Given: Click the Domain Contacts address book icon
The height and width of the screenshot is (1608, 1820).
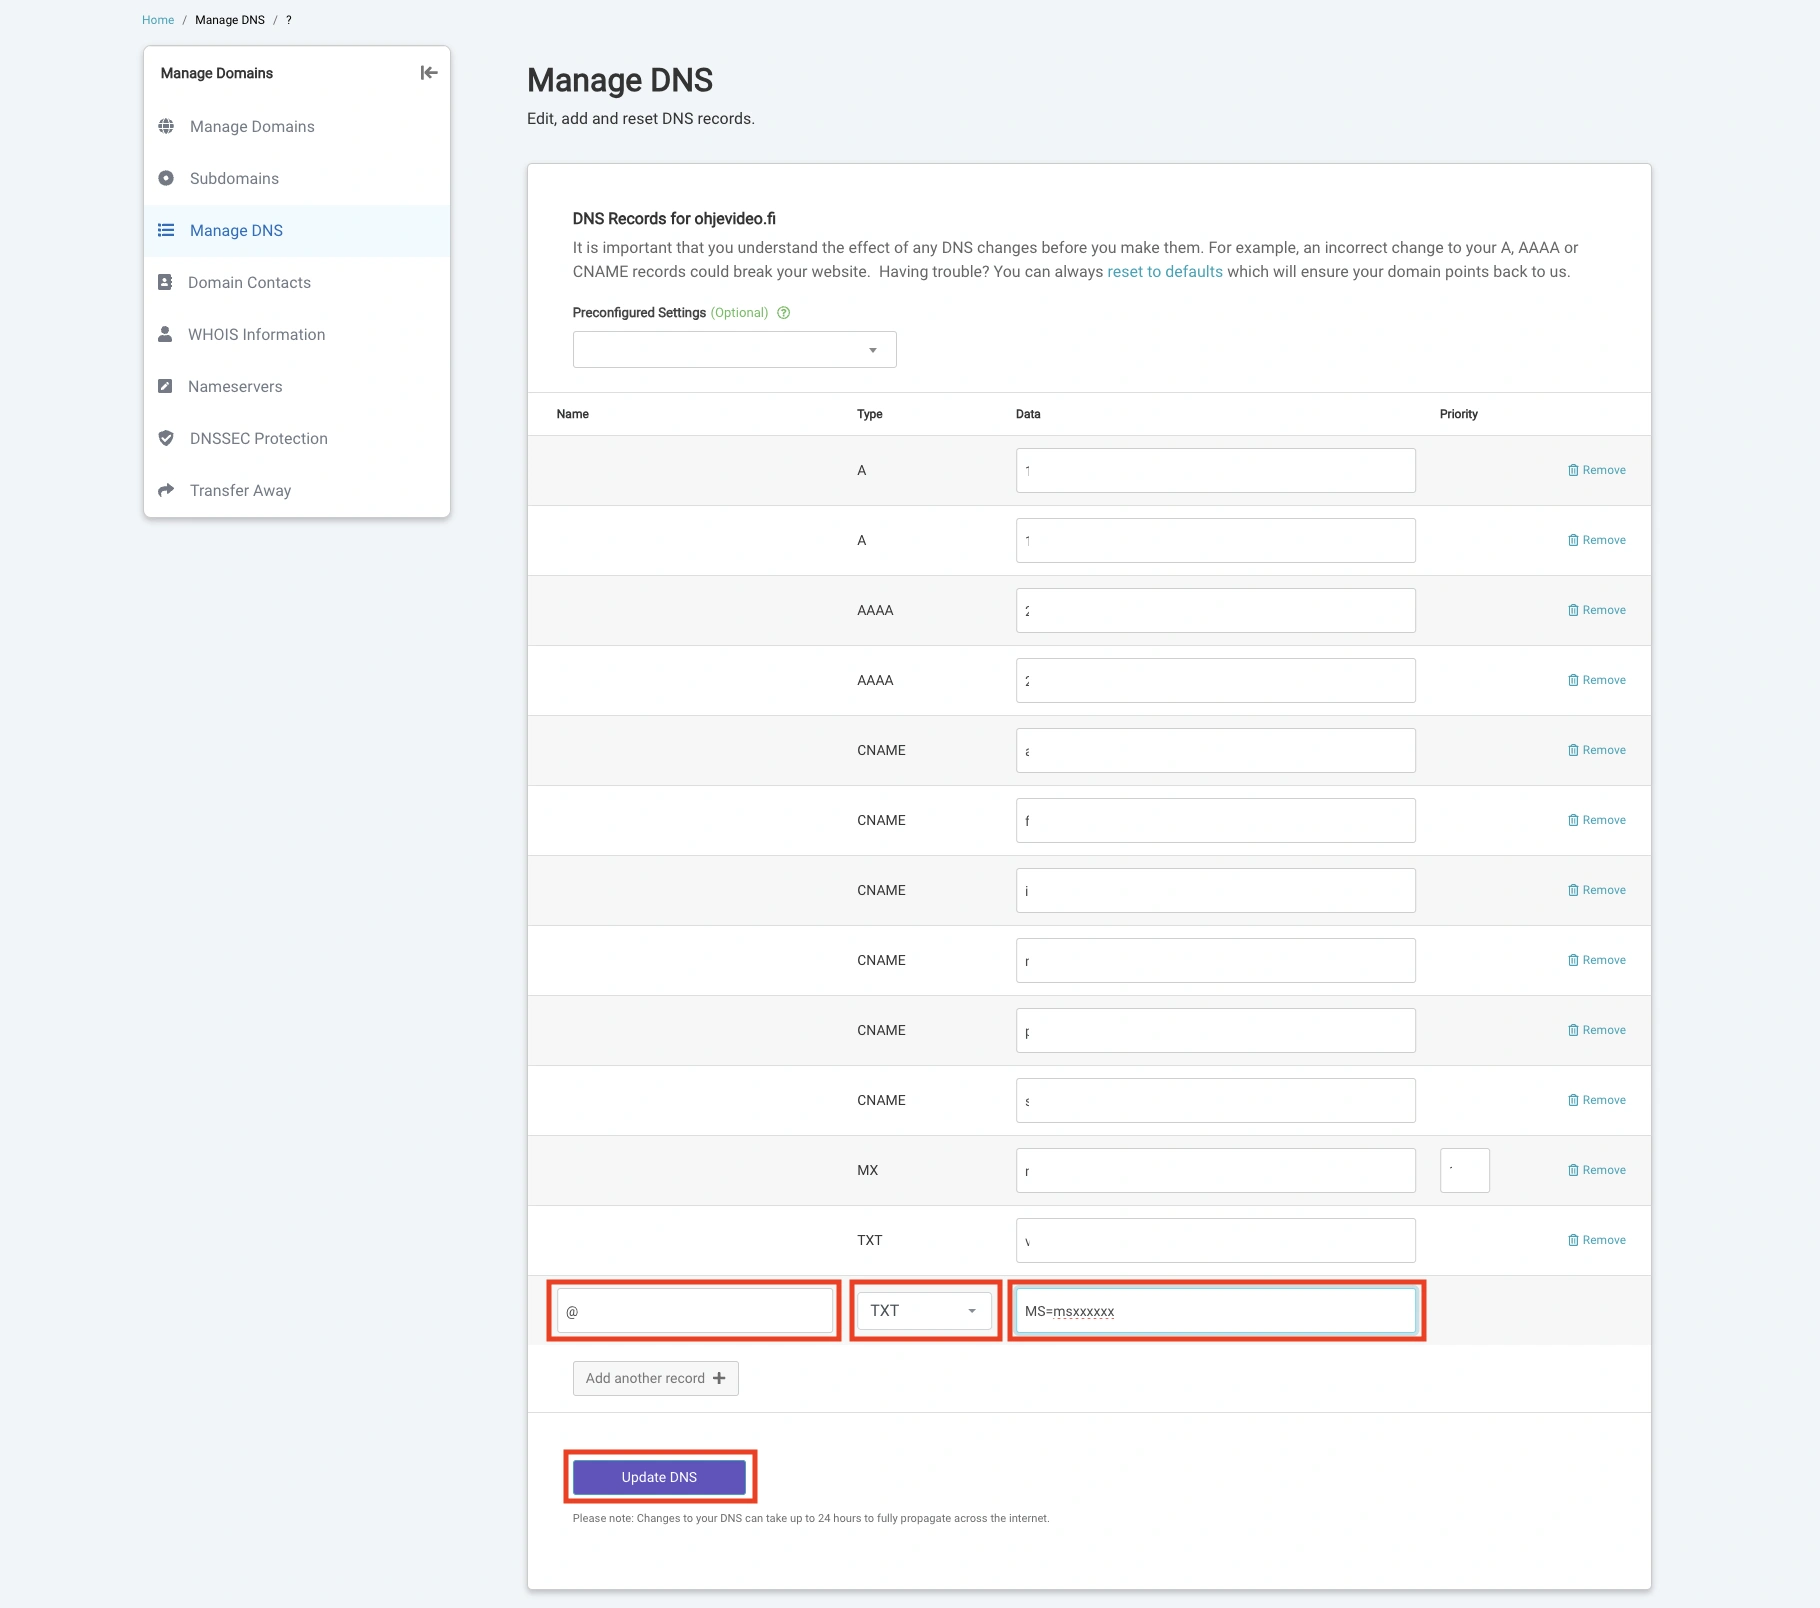Looking at the screenshot, I should coord(165,282).
